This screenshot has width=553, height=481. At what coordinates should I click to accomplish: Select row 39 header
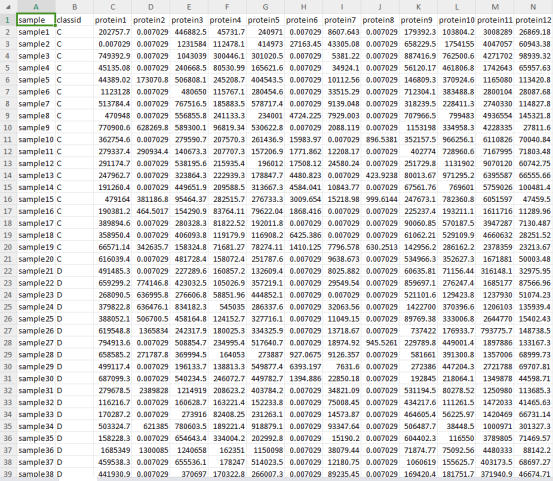pyautogui.click(x=8, y=474)
